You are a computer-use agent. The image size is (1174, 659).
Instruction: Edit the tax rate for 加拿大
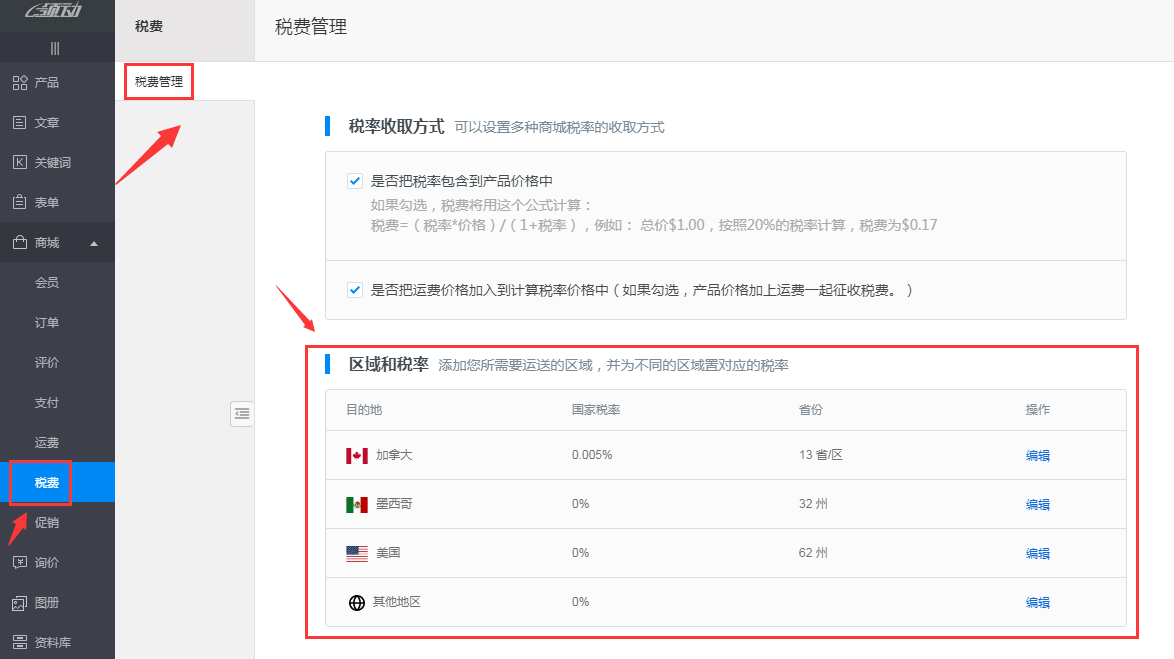pyautogui.click(x=1037, y=455)
